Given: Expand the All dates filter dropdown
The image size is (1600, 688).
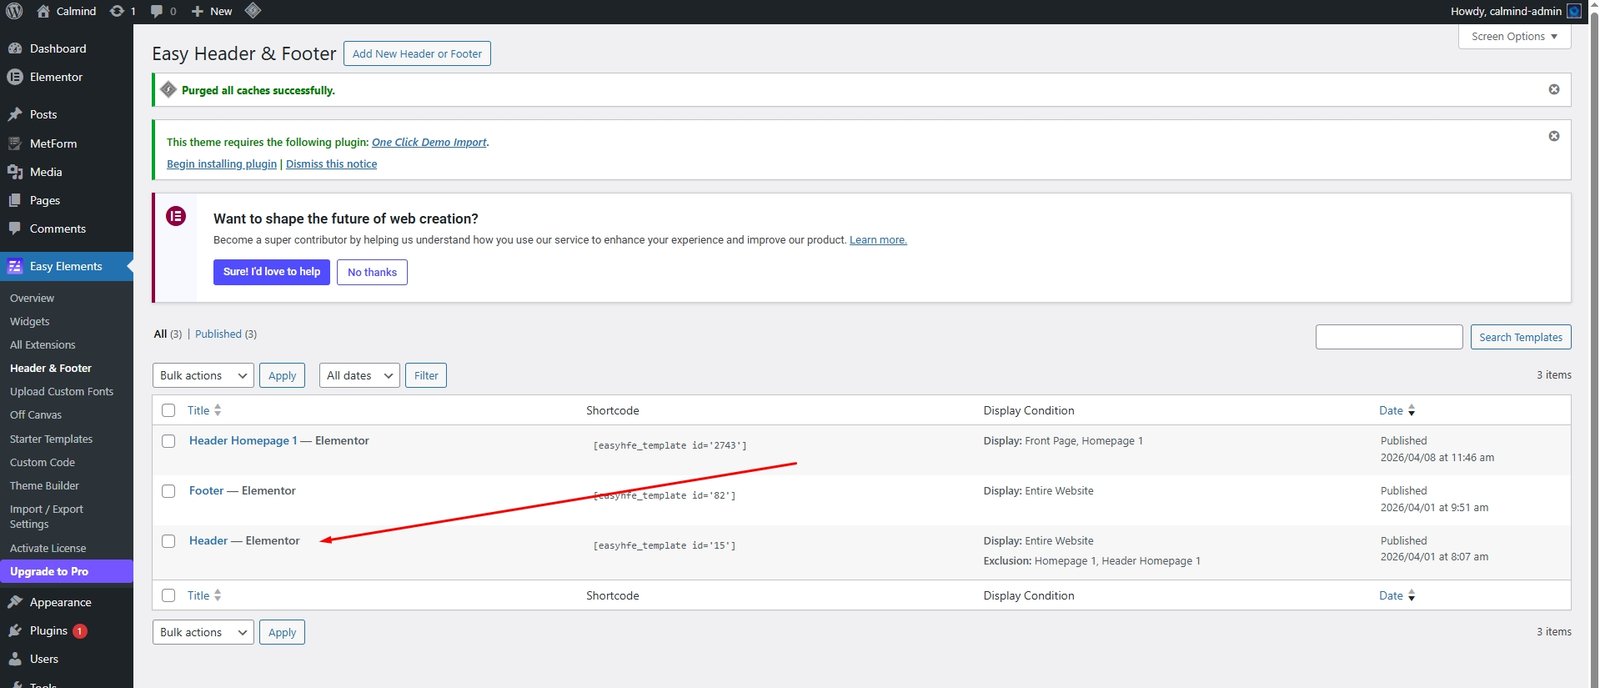Looking at the screenshot, I should point(359,376).
